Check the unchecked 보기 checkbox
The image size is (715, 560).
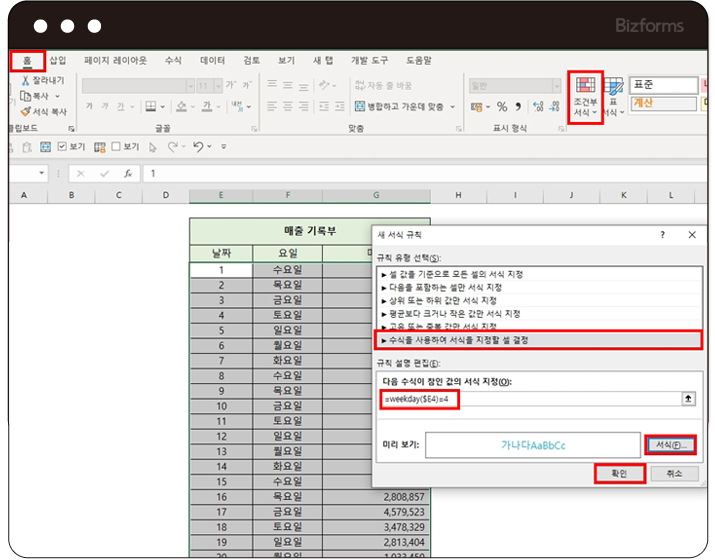(116, 147)
